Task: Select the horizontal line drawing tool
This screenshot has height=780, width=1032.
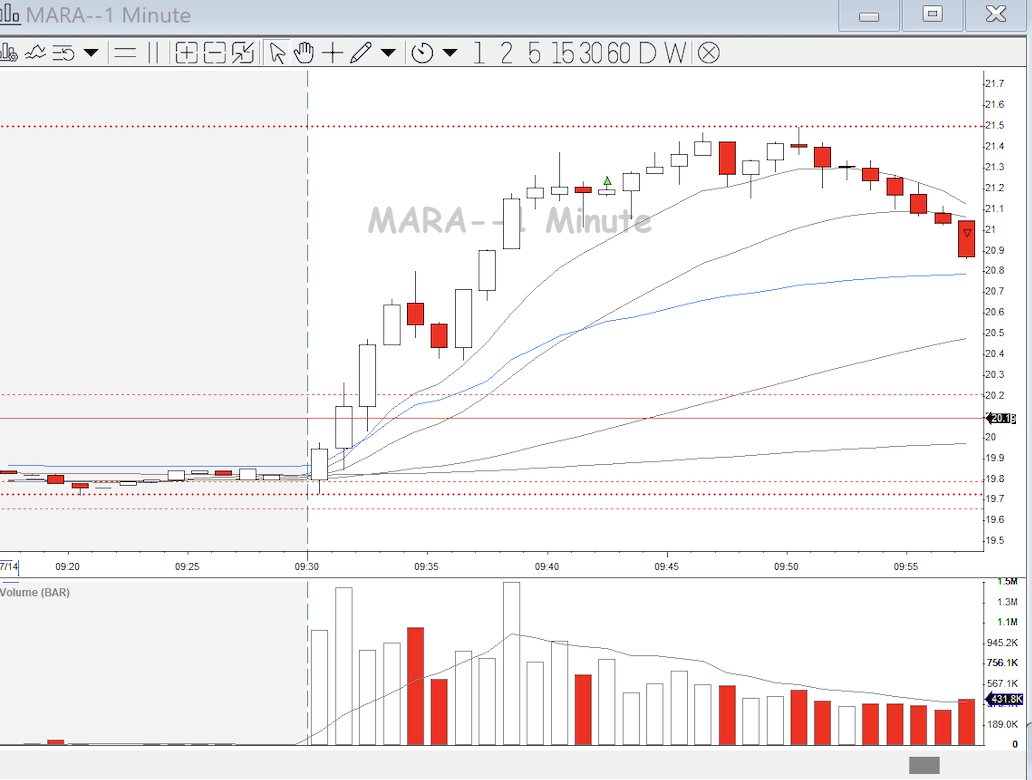Action: pyautogui.click(x=125, y=53)
